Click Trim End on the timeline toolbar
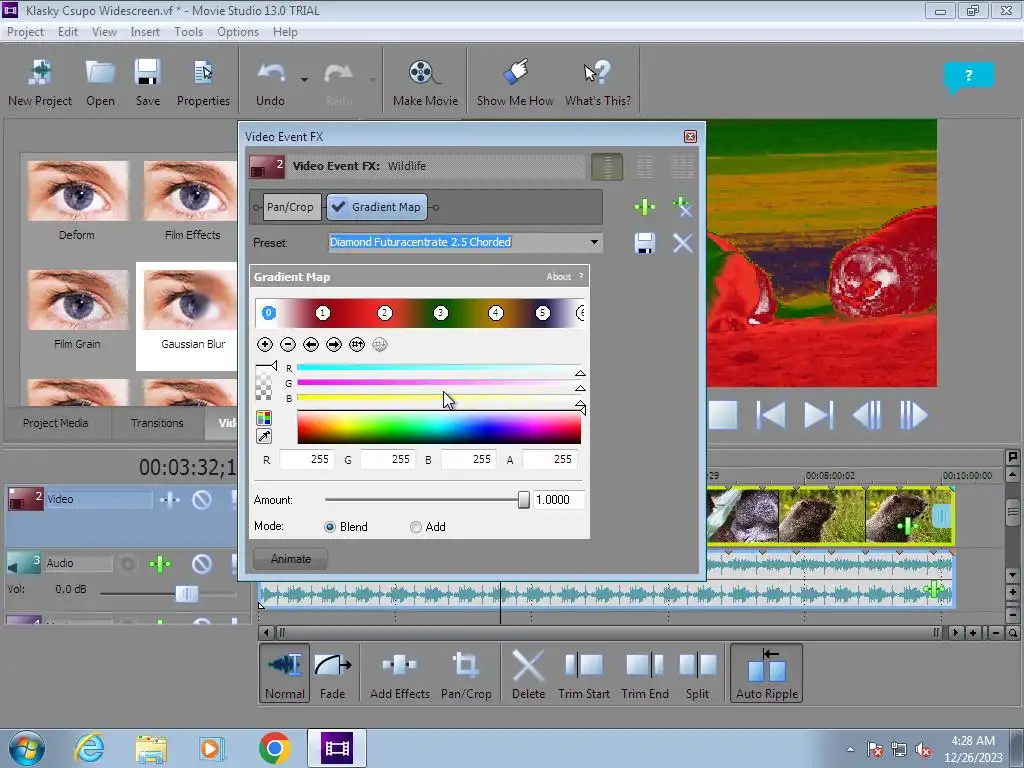Screen dimensions: 1024x768 (645, 673)
